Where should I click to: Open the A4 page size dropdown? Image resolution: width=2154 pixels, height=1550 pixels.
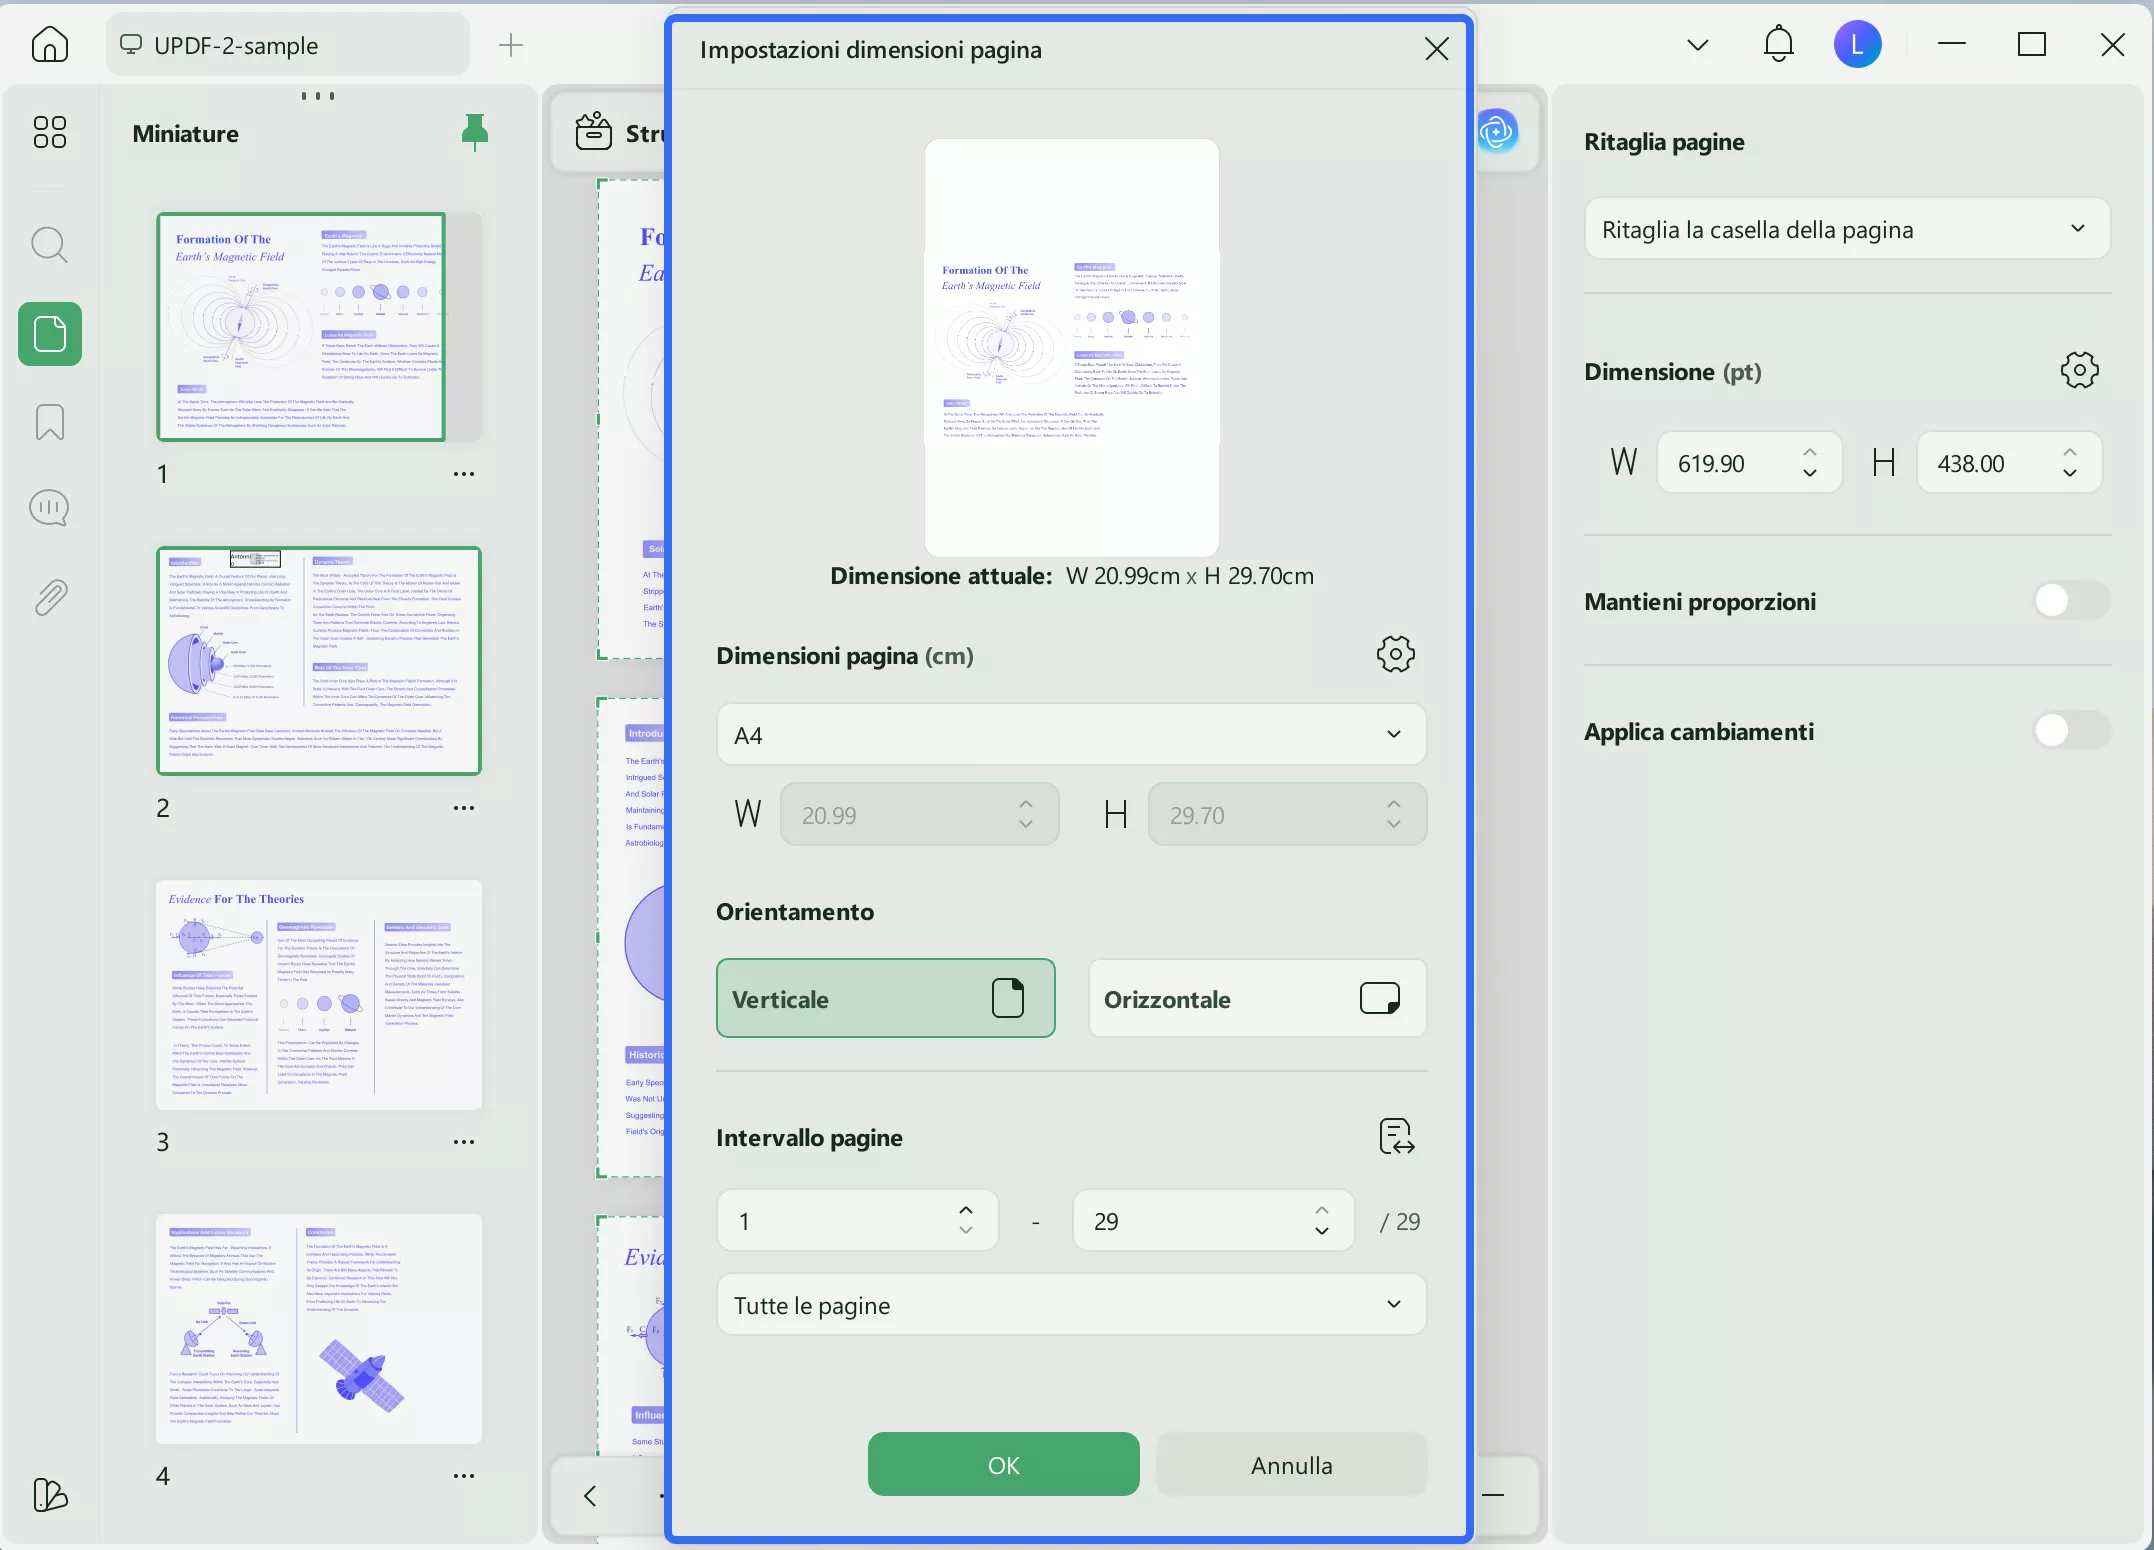tap(1069, 734)
